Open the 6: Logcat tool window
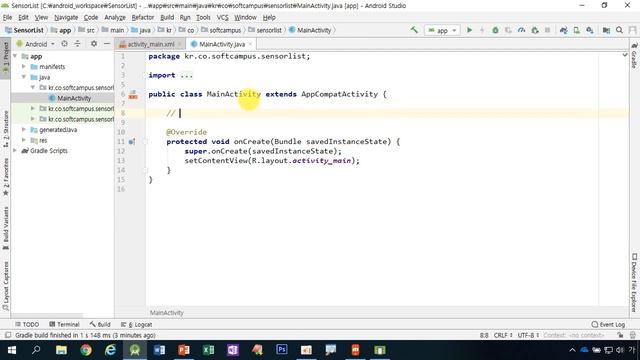640x360 pixels. click(137, 324)
